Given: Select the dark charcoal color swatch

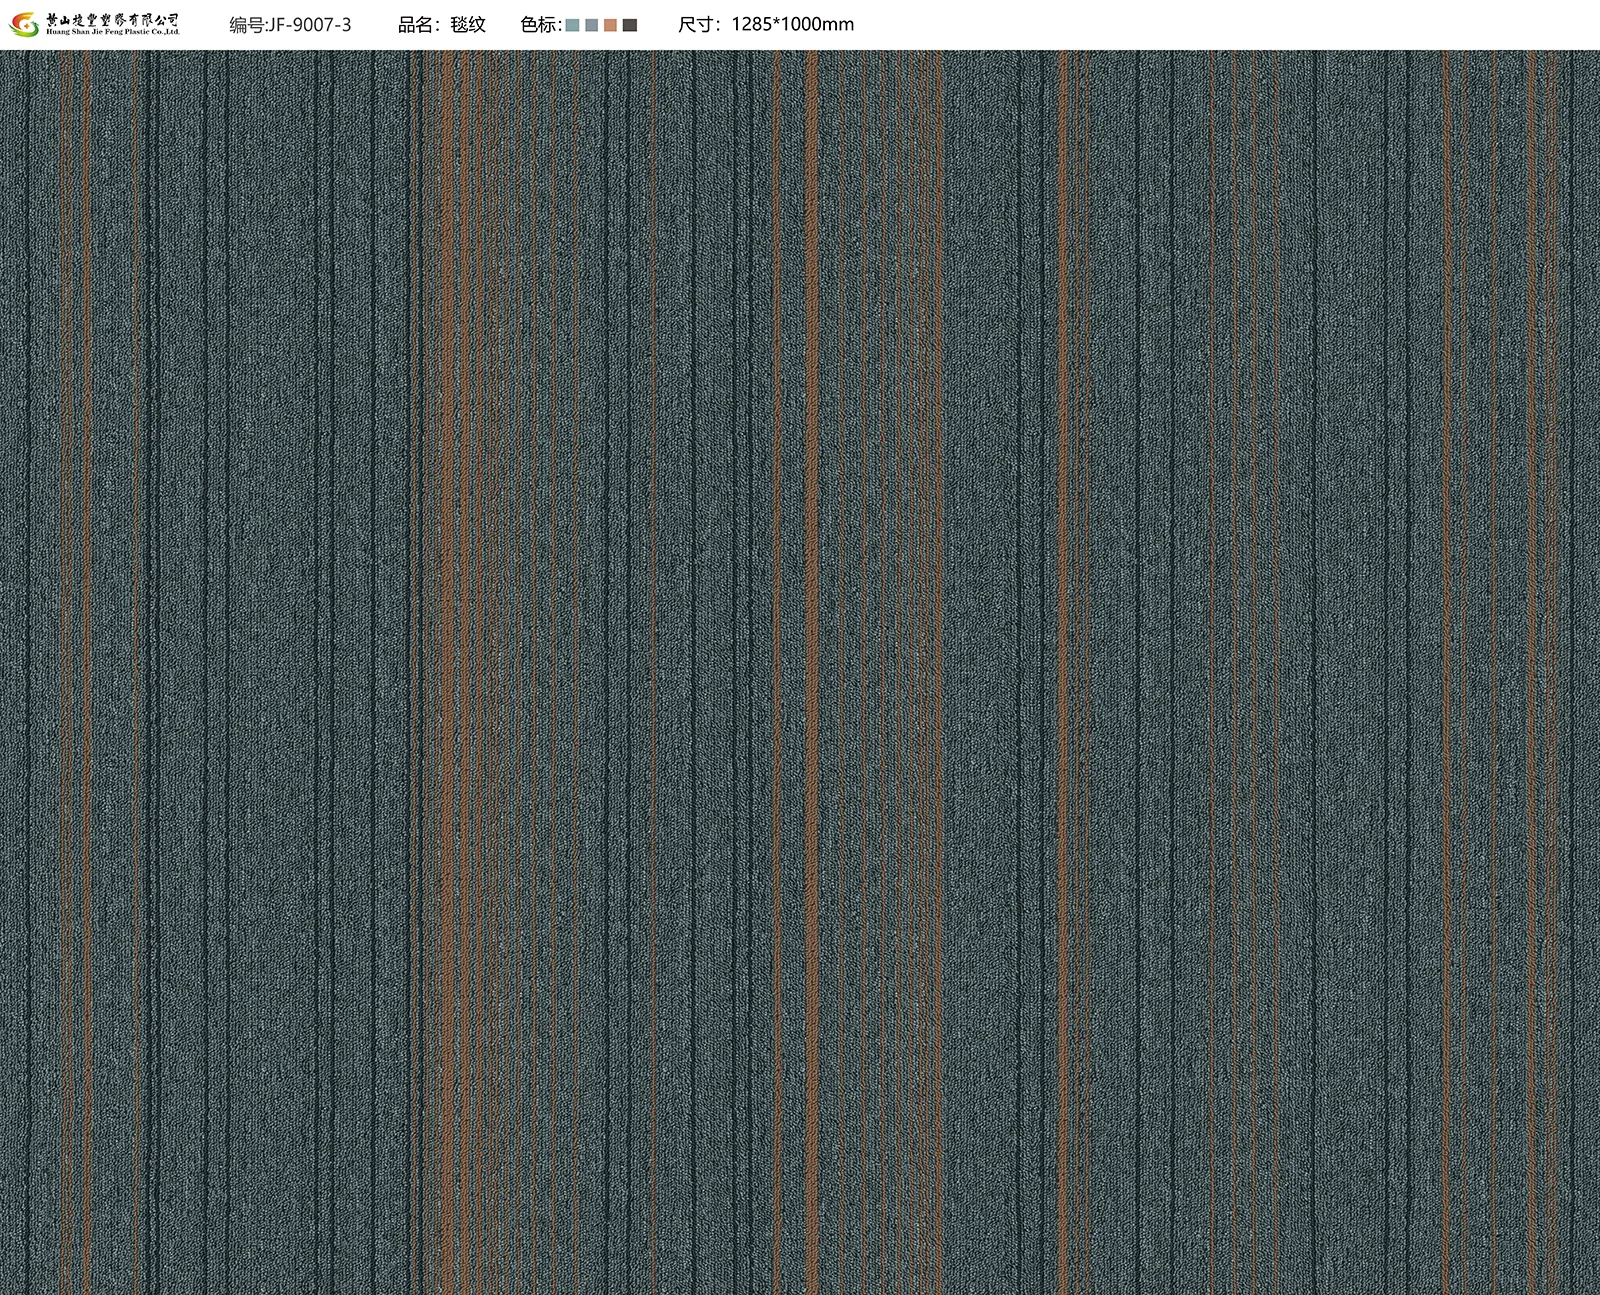Looking at the screenshot, I should [x=630, y=26].
